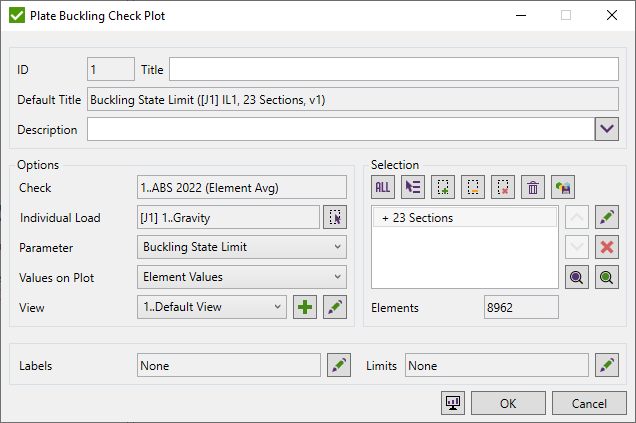636x423 pixels.
Task: Expand the Description field dropdown arrow
Action: pos(606,130)
